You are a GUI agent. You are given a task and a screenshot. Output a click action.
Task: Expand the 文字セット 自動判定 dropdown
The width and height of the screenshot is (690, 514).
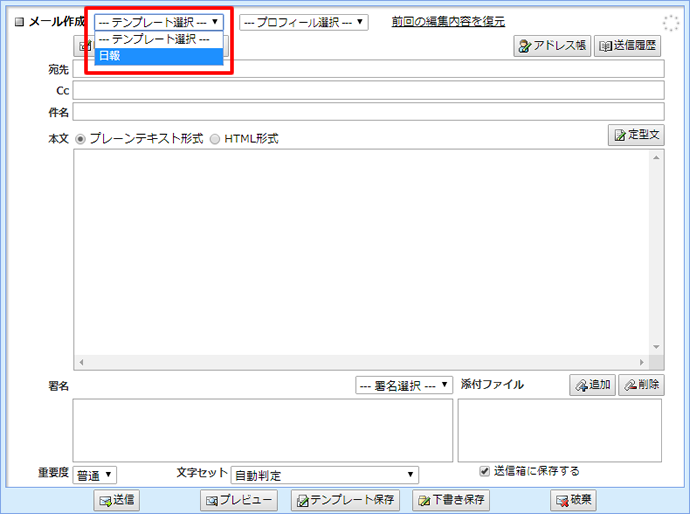(325, 475)
